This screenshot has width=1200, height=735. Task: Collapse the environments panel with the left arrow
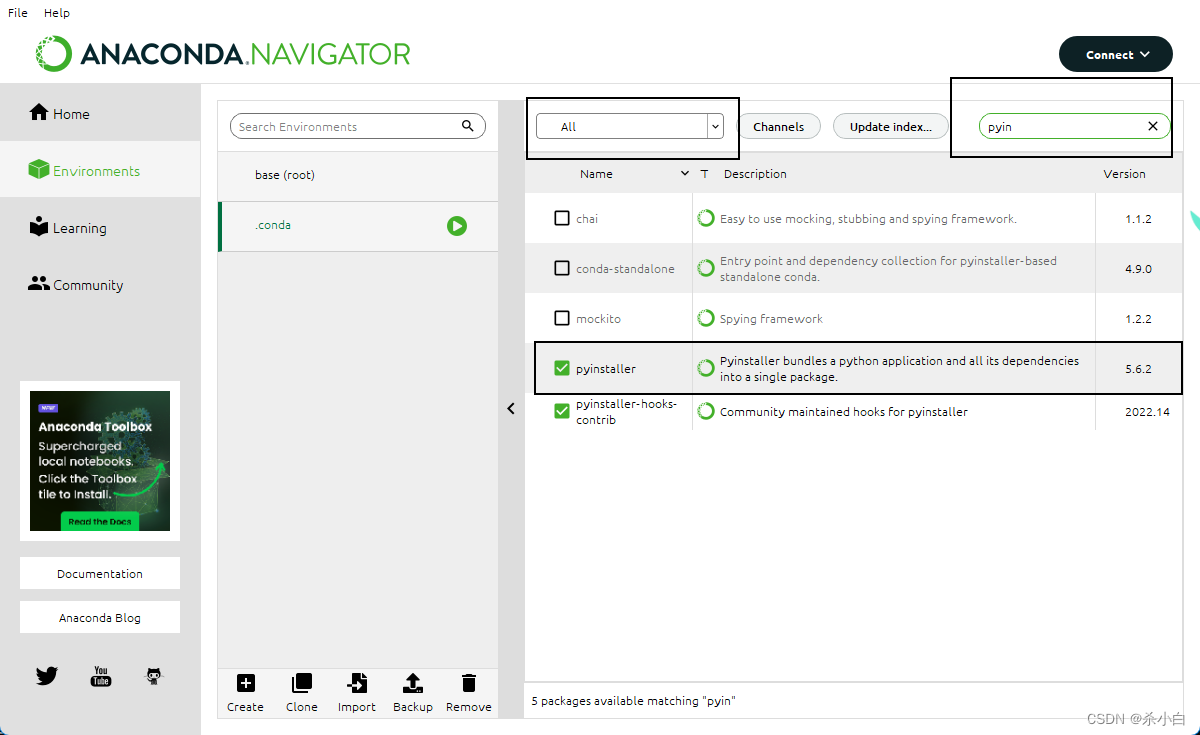[511, 408]
